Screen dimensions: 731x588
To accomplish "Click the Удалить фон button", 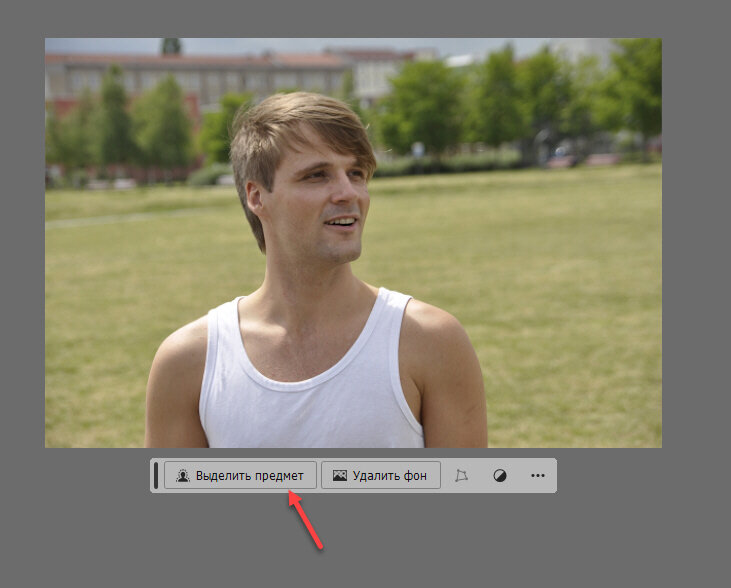I will click(380, 475).
